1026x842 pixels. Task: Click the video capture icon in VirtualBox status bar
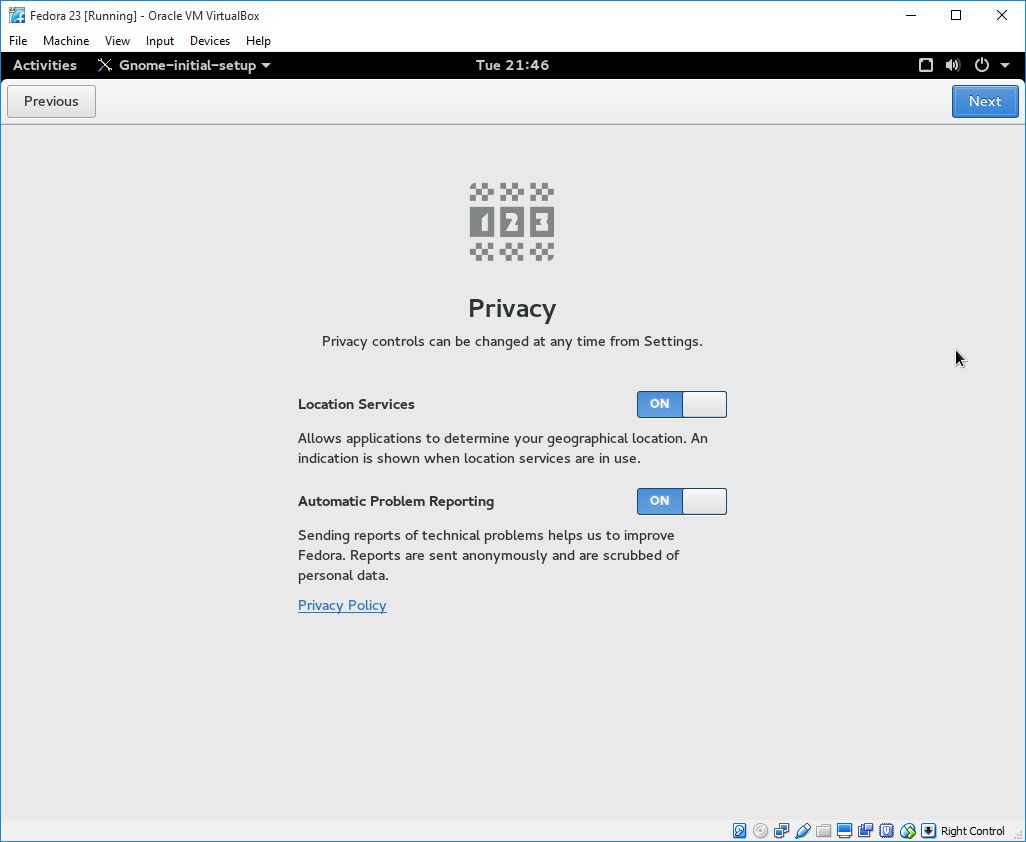[x=865, y=831]
